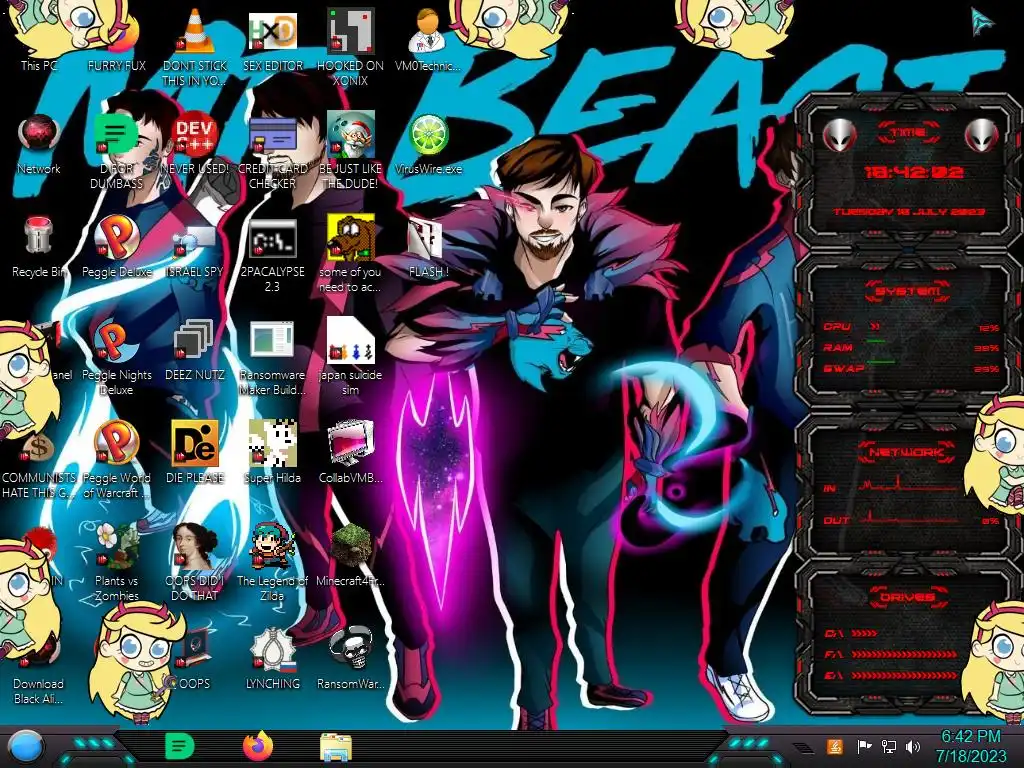This screenshot has height=768, width=1024.
Task: Select the Ransomware Maker Build icon
Action: pos(273,358)
